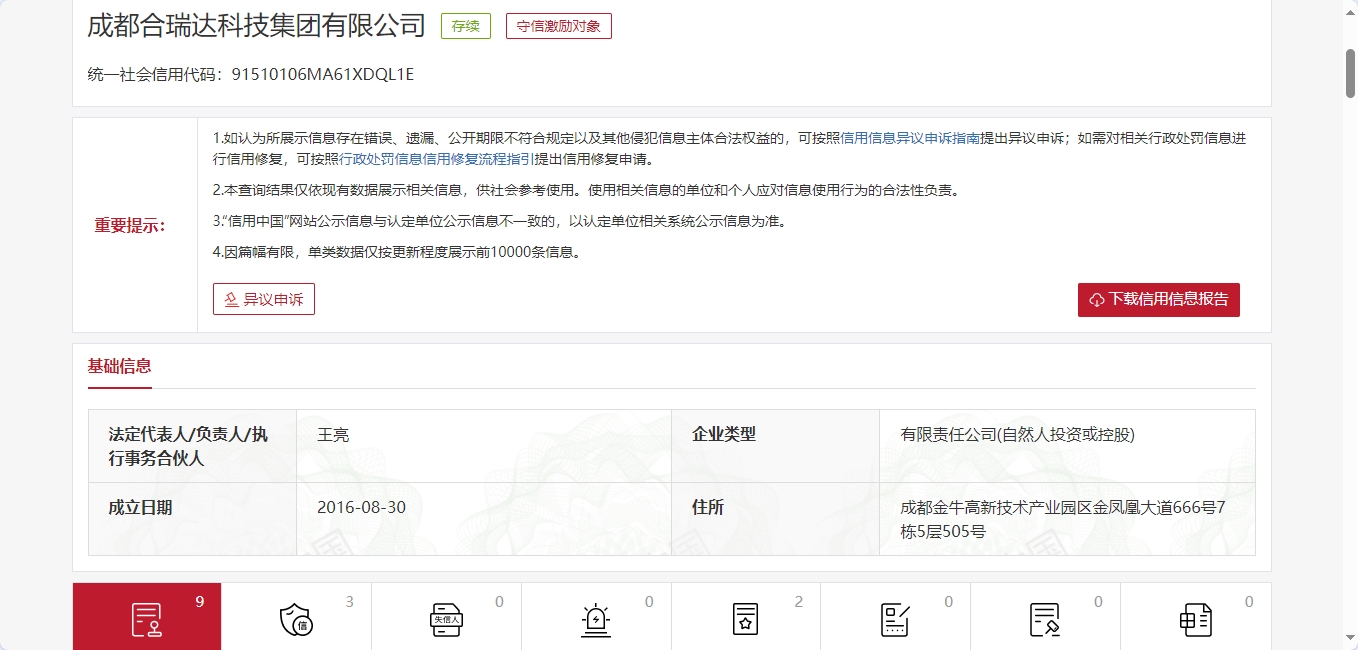Click the vertical scrollbar thumb
The width and height of the screenshot is (1358, 650).
tap(1350, 72)
